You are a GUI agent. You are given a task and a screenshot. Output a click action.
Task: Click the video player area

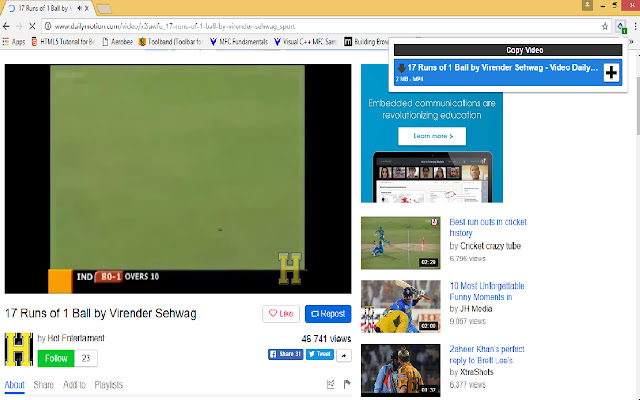178,179
